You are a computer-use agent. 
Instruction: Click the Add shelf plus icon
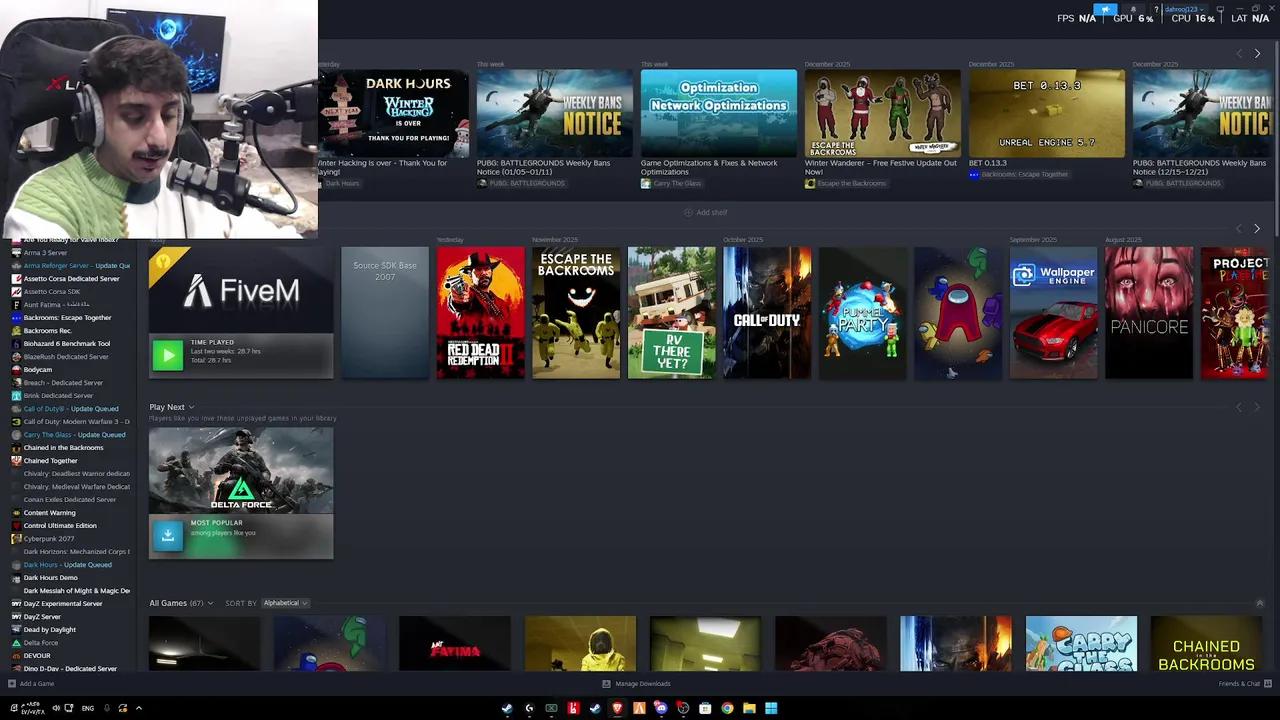point(688,212)
